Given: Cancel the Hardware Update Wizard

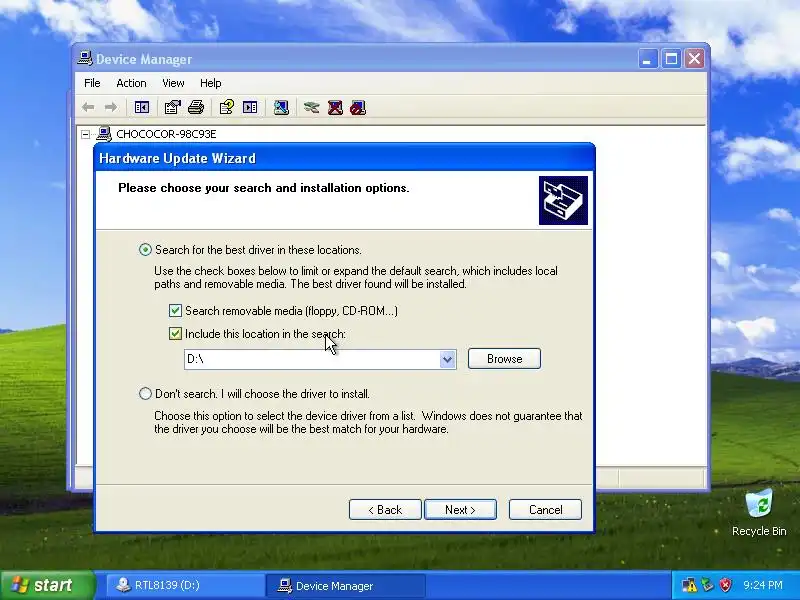Looking at the screenshot, I should (545, 510).
